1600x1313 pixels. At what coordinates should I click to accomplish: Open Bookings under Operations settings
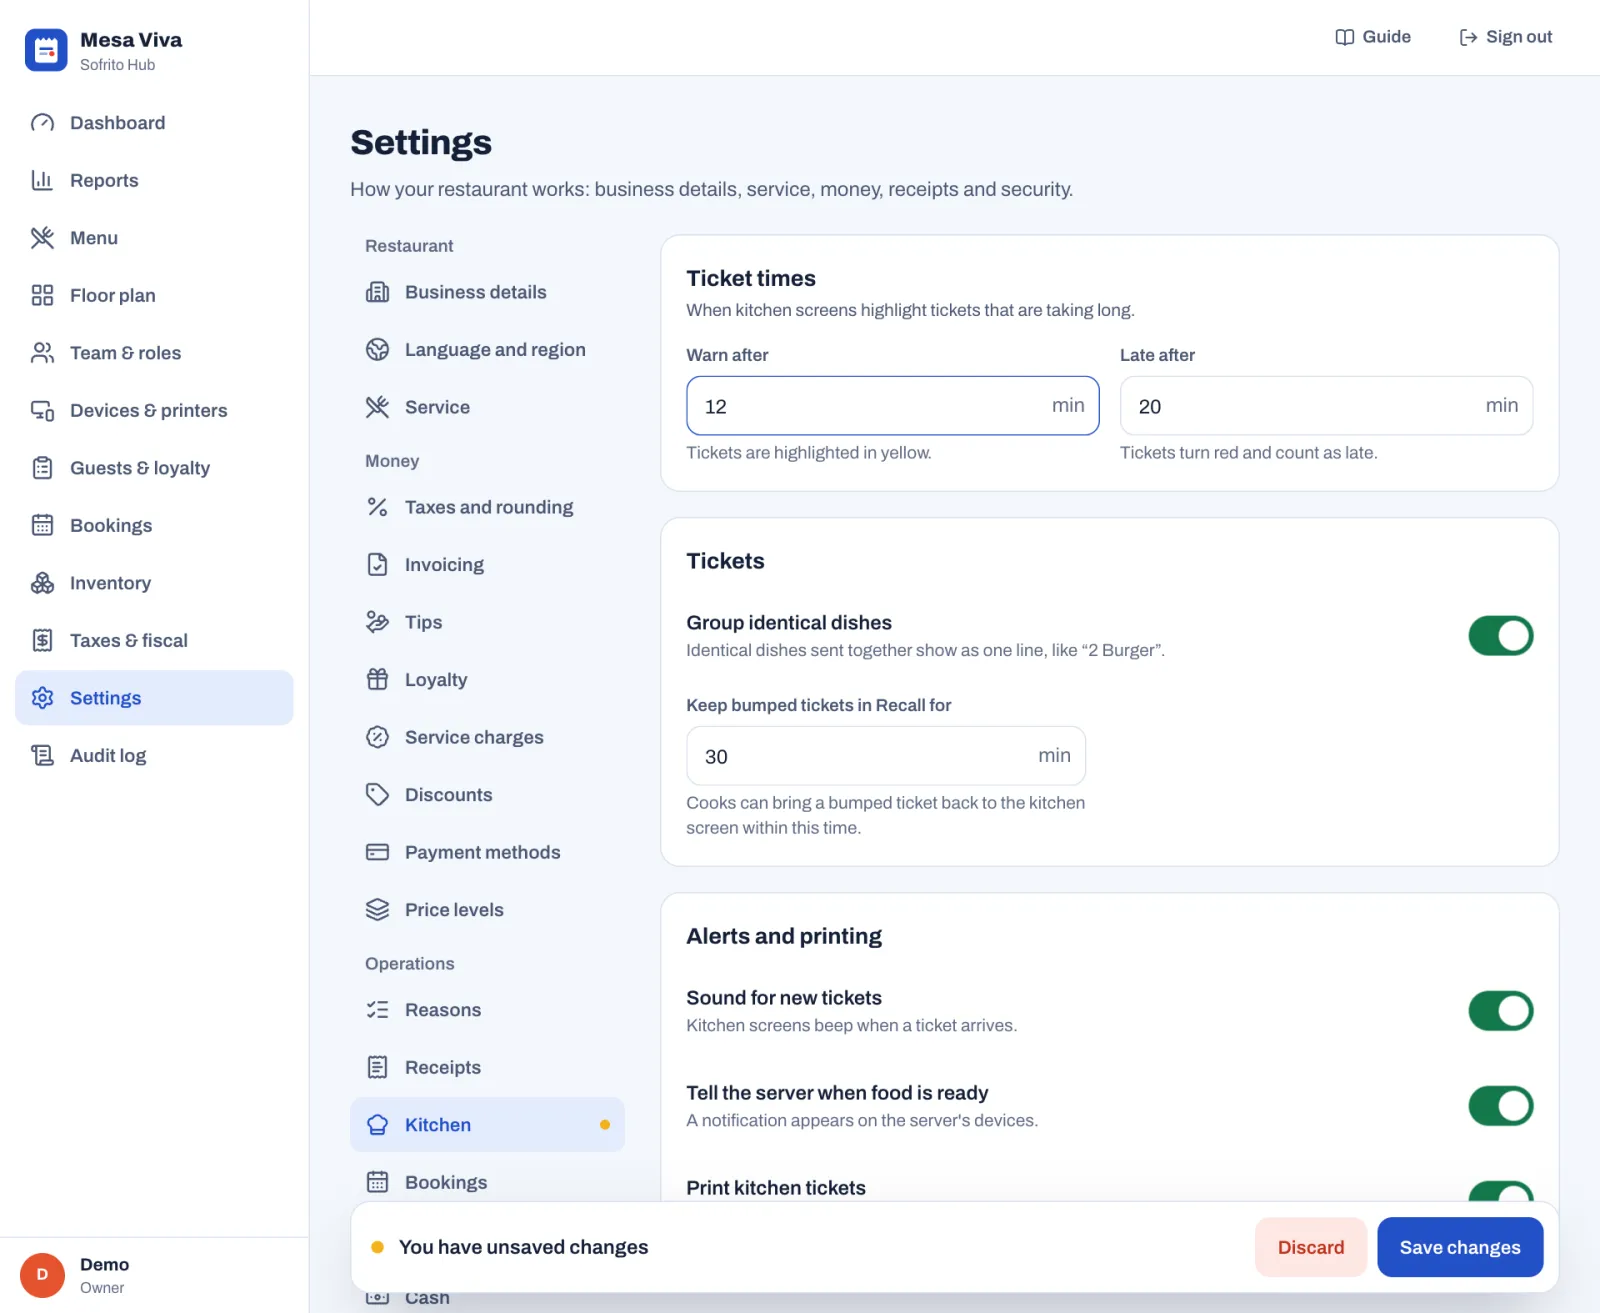pos(487,1182)
